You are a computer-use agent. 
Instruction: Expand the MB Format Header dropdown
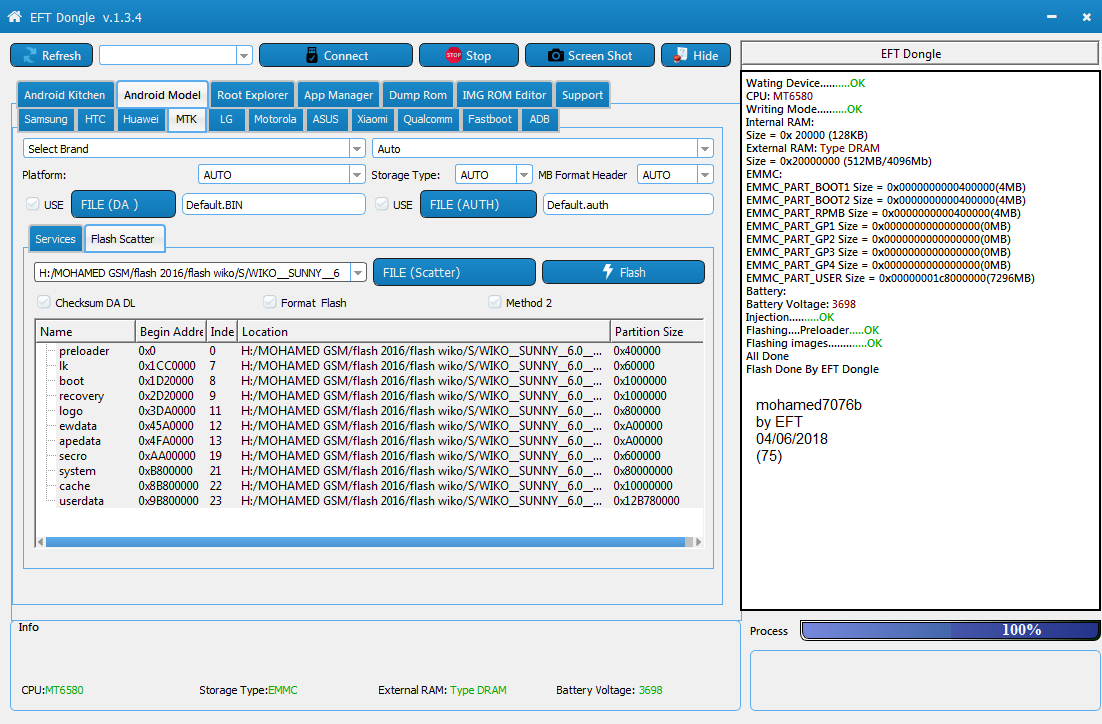(x=705, y=174)
